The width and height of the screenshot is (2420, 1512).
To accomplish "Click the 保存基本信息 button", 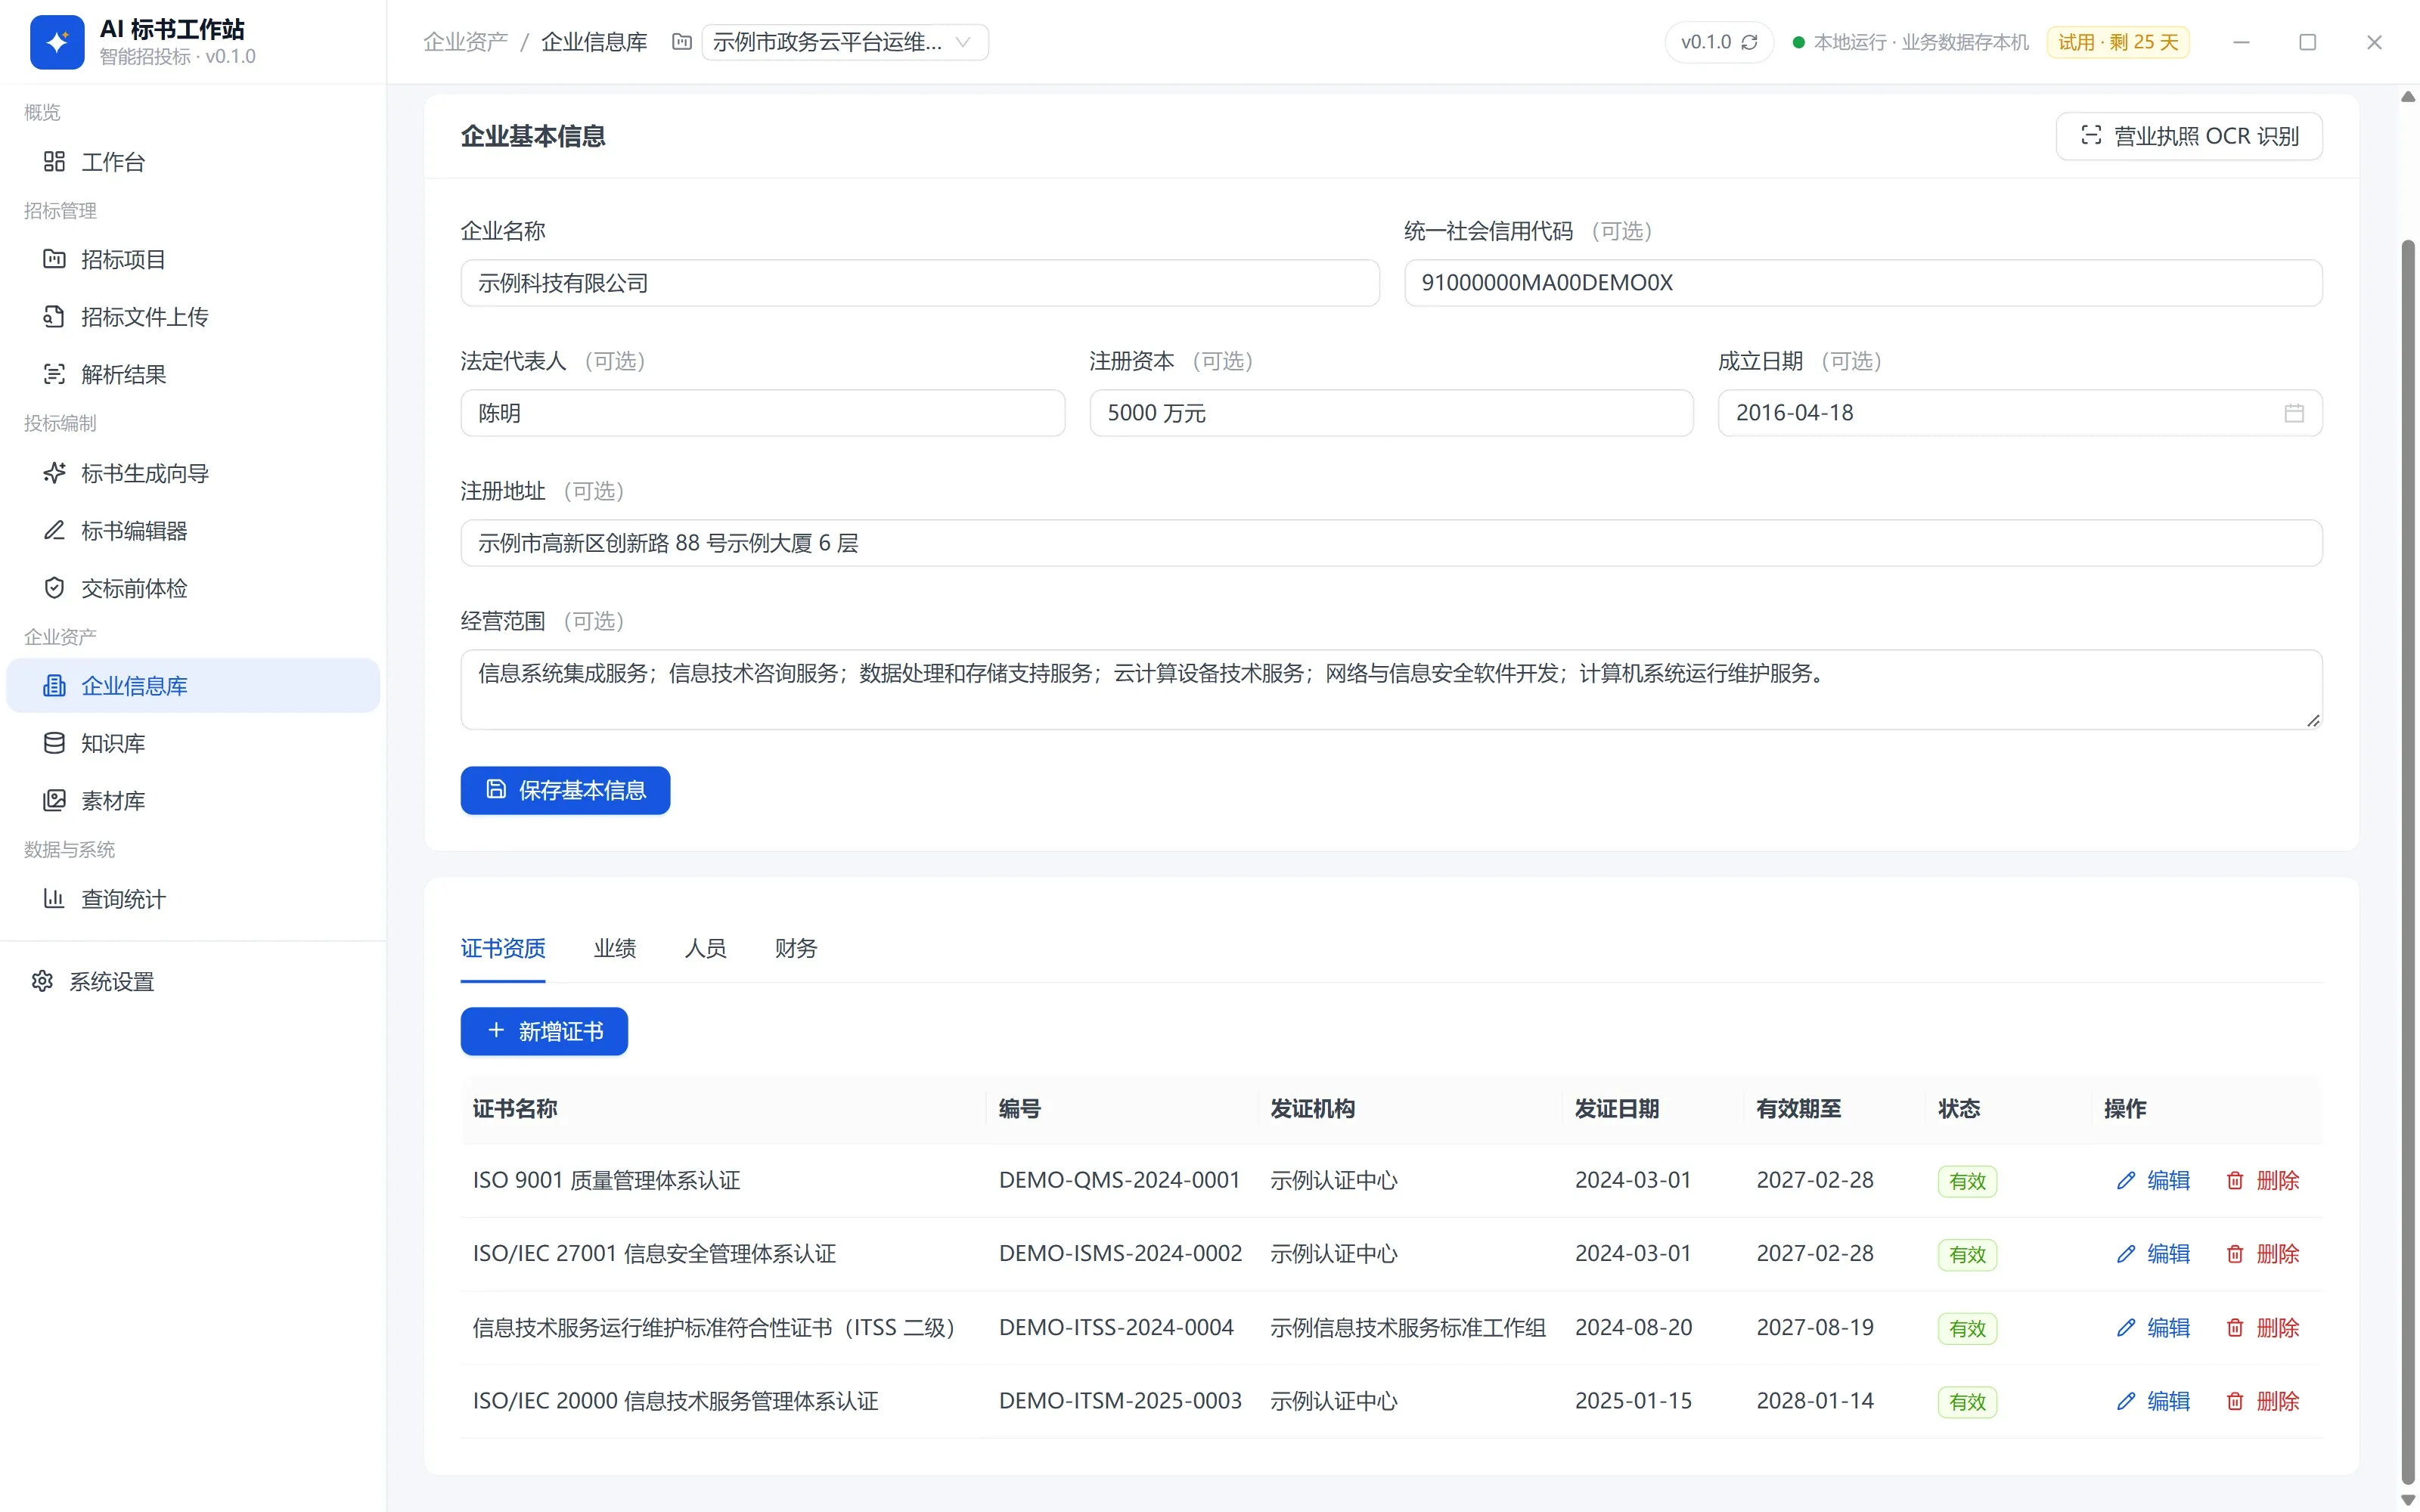I will pyautogui.click(x=565, y=790).
